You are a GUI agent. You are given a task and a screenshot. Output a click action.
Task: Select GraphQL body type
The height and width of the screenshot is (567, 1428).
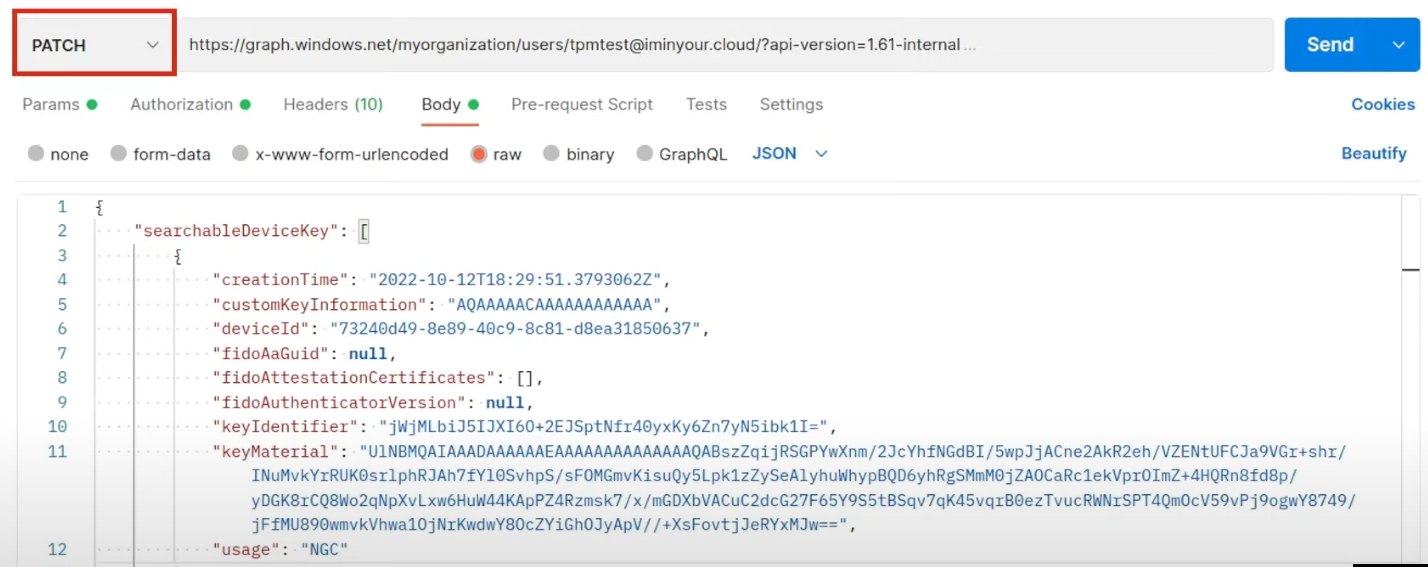click(x=644, y=154)
